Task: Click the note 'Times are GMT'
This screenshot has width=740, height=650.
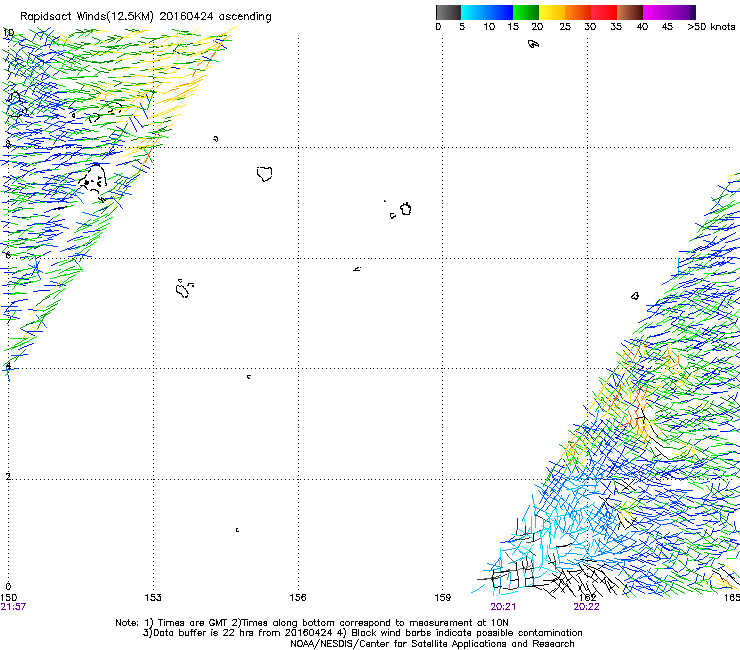Action: pos(193,623)
